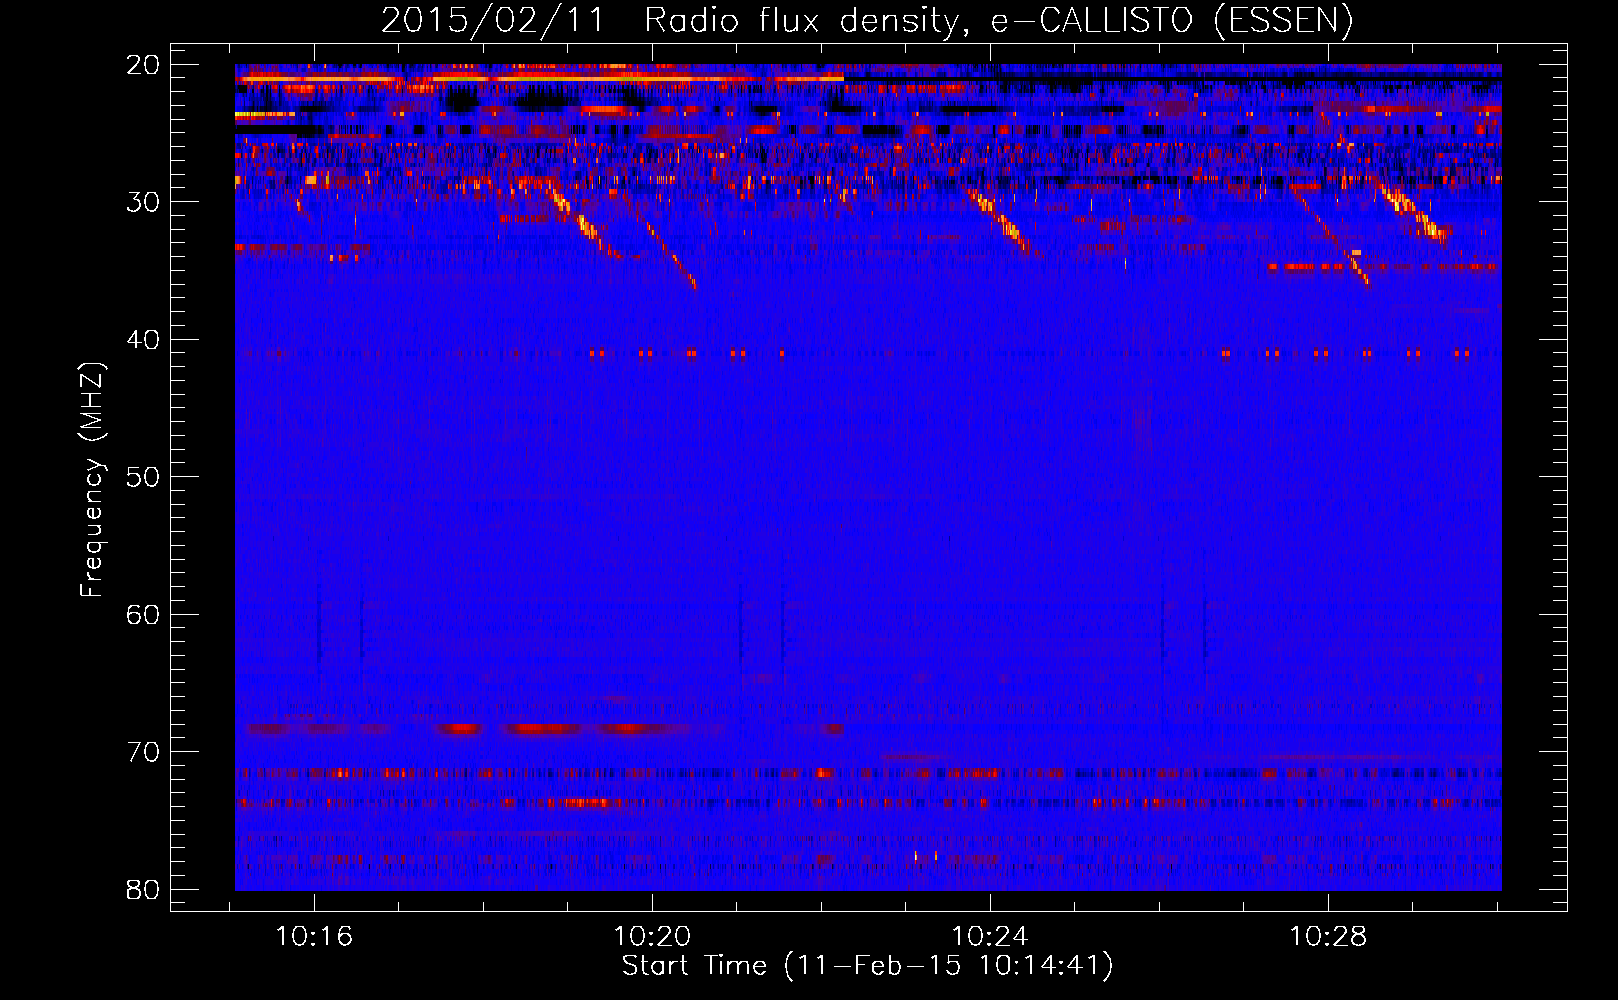
Task: Click the "40" frequency tick label
Action: [x=143, y=340]
